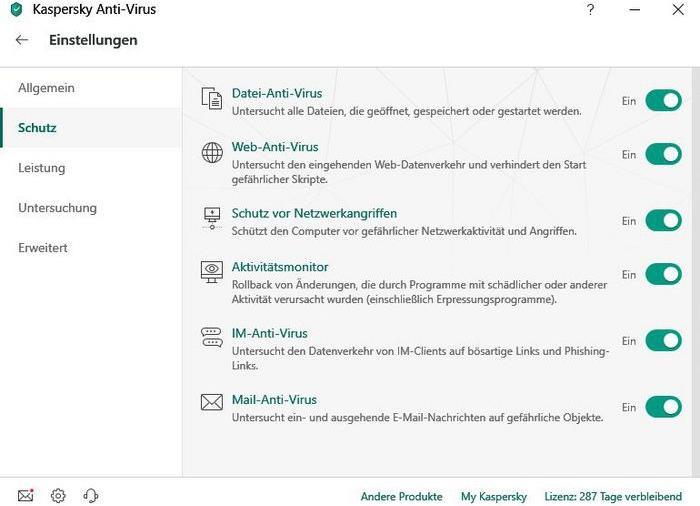Click the Datei-Anti-Virus file icon
Screen dimensions: 700x506
pyautogui.click(x=212, y=98)
